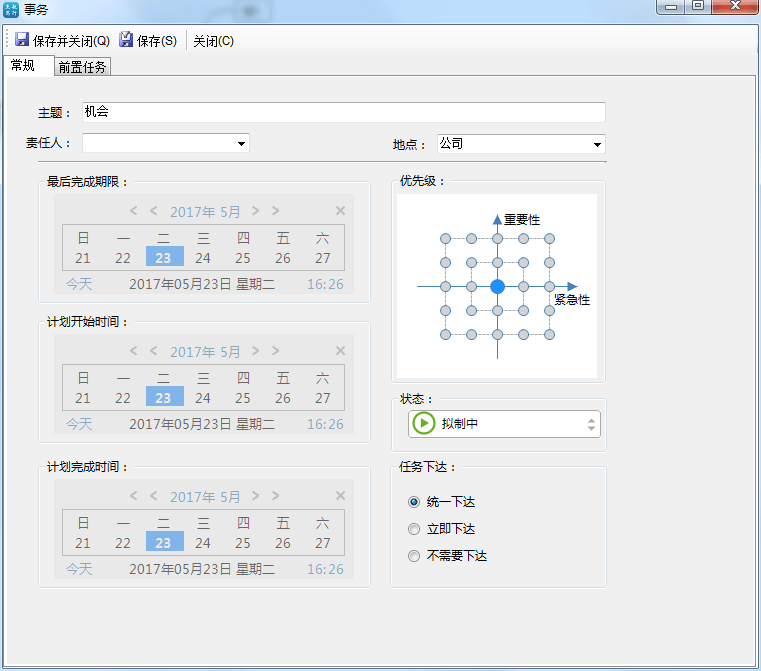Select the 统一下达 radio option
Screen dimensions: 761x671
point(414,502)
